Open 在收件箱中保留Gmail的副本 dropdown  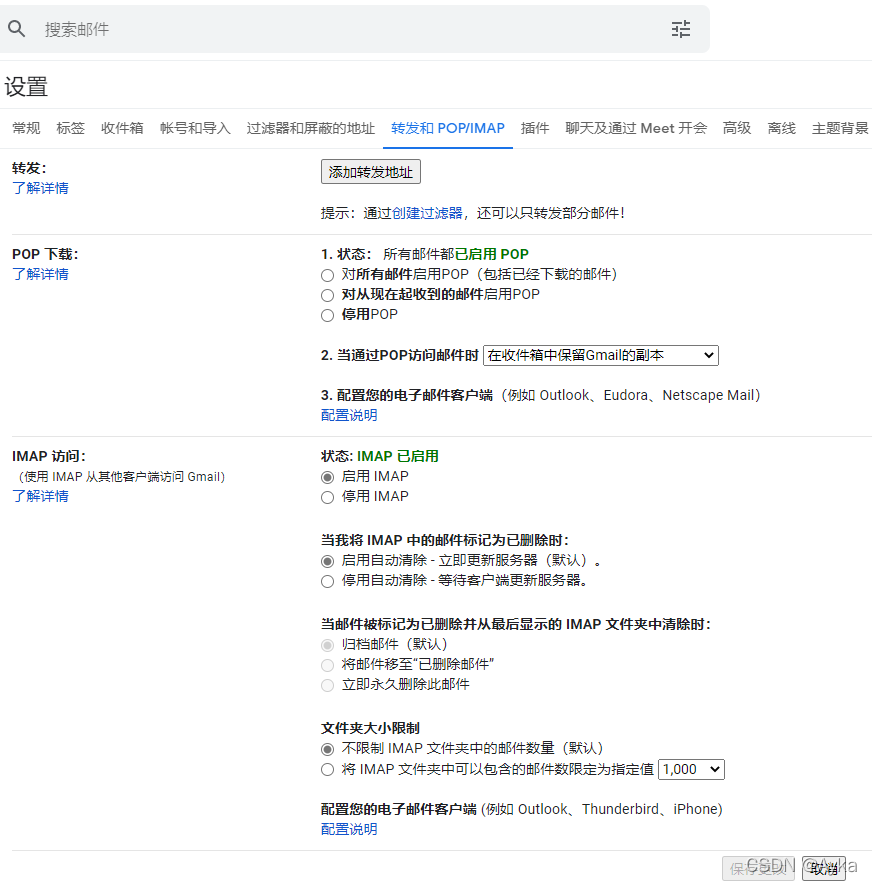tap(601, 355)
